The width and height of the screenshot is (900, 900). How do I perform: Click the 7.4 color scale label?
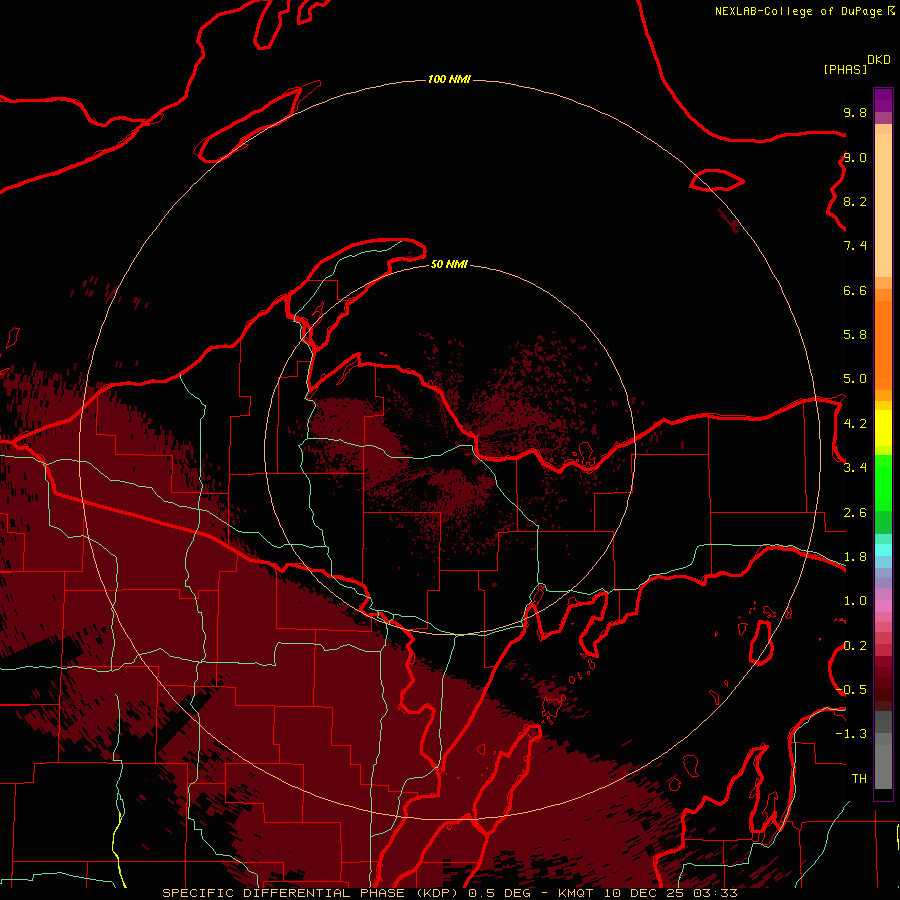(x=855, y=246)
